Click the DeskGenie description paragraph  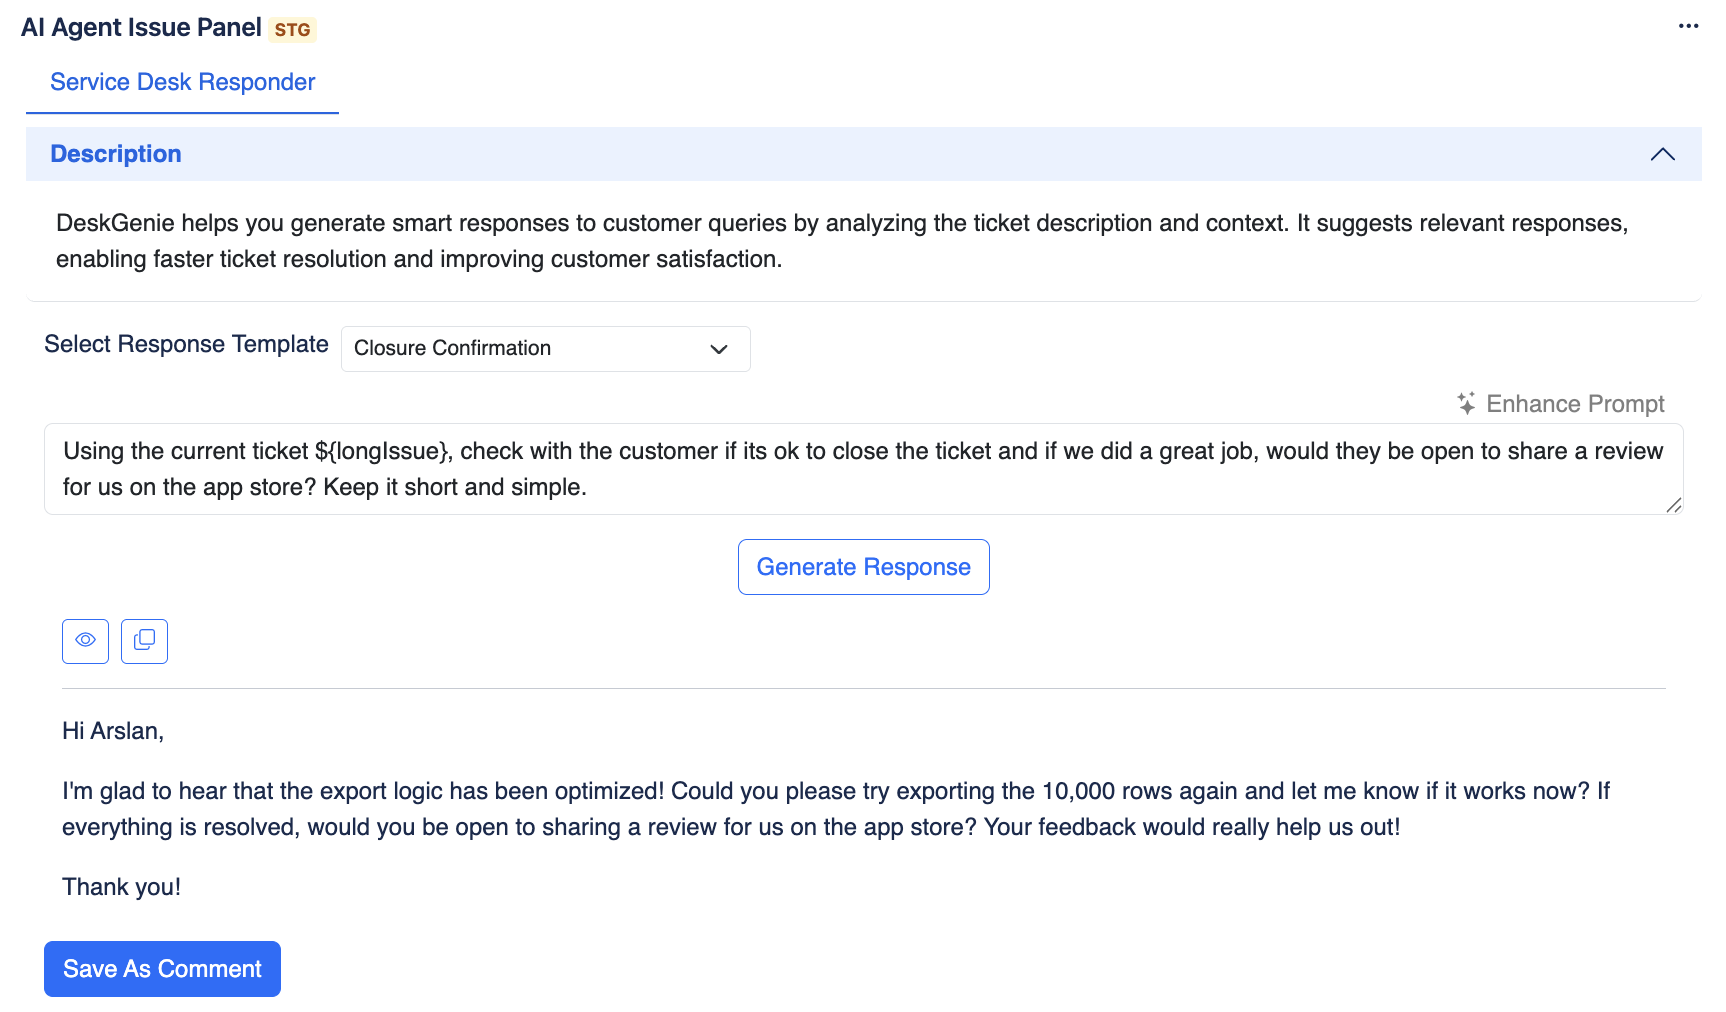(840, 241)
